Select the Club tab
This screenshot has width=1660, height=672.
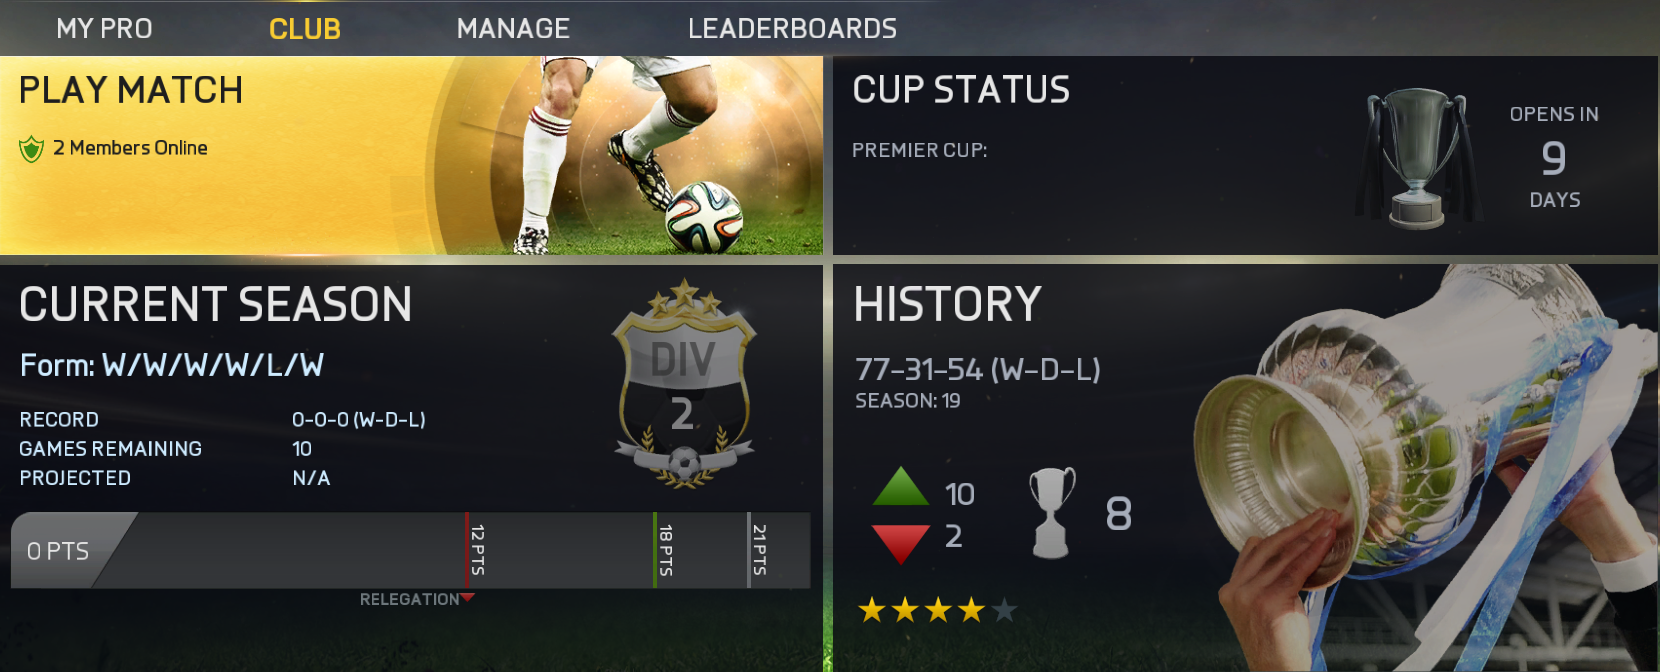[305, 29]
